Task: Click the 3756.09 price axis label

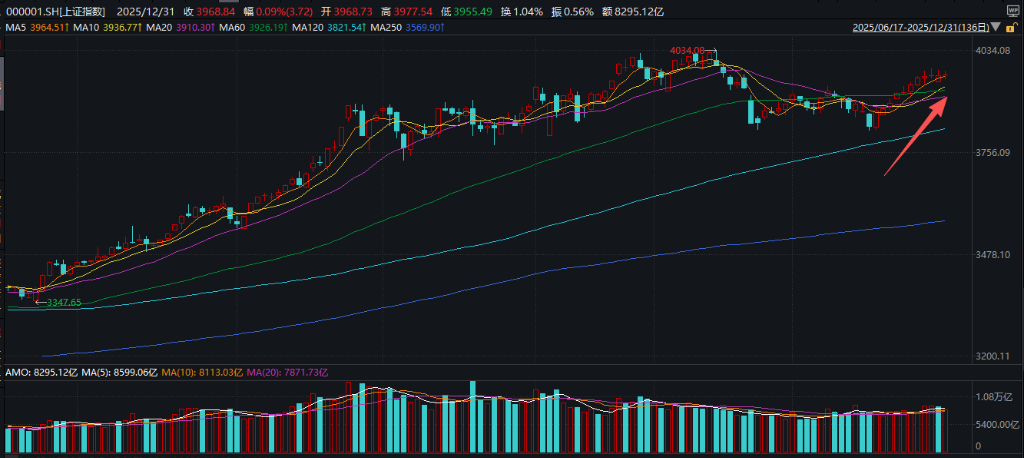Action: click(x=995, y=153)
